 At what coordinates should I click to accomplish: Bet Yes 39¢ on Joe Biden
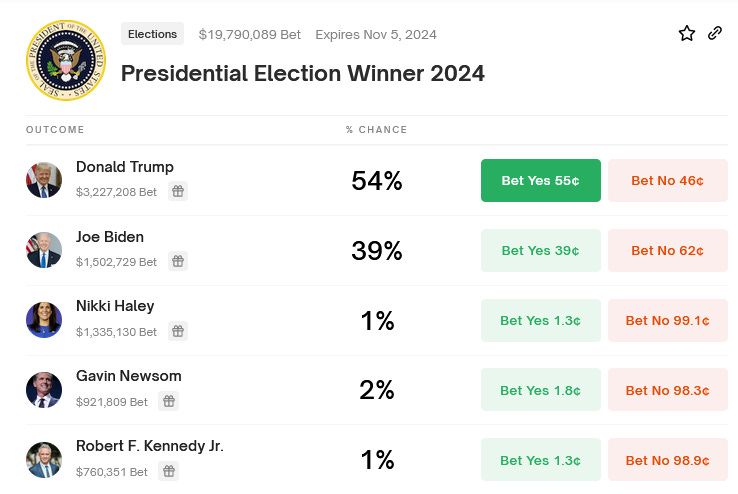(541, 250)
